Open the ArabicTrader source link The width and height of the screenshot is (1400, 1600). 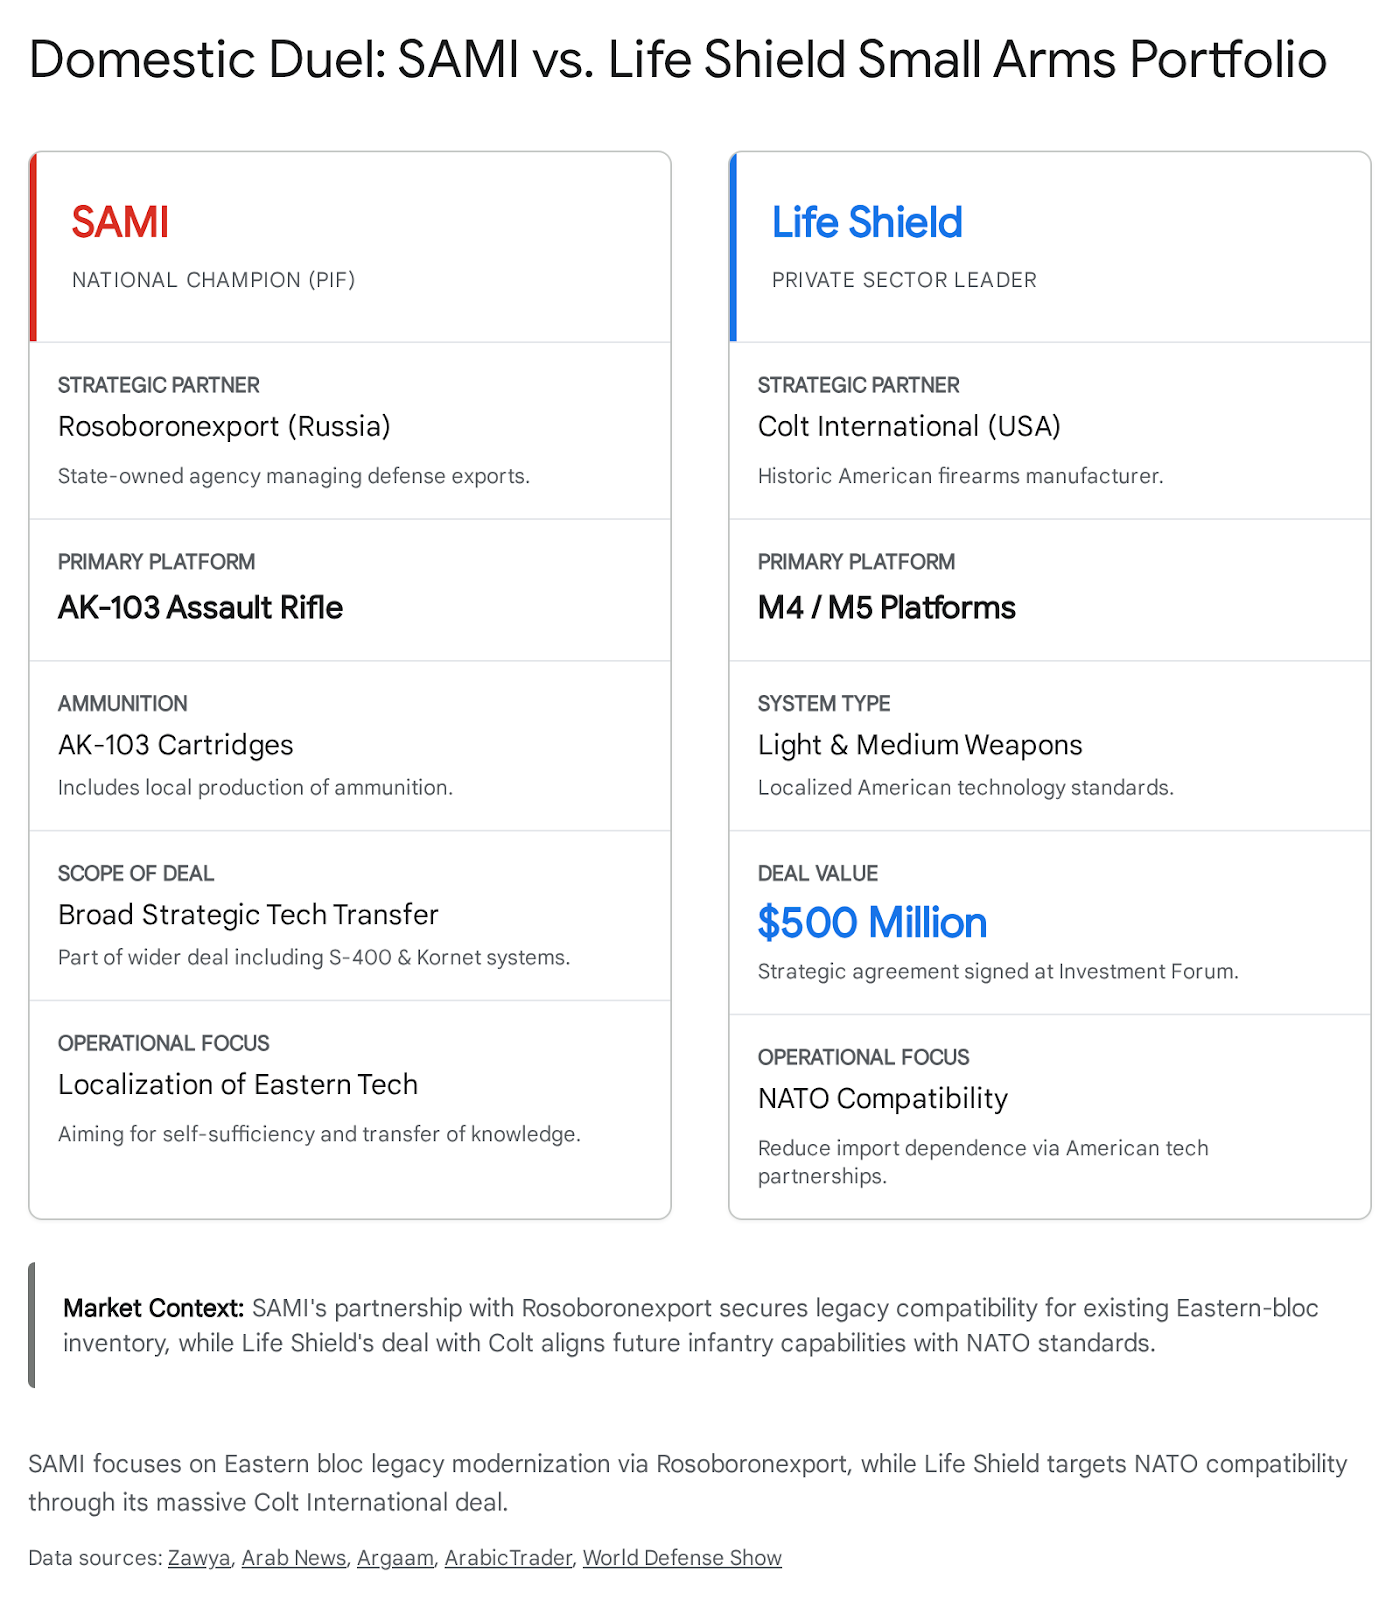coord(508,1558)
